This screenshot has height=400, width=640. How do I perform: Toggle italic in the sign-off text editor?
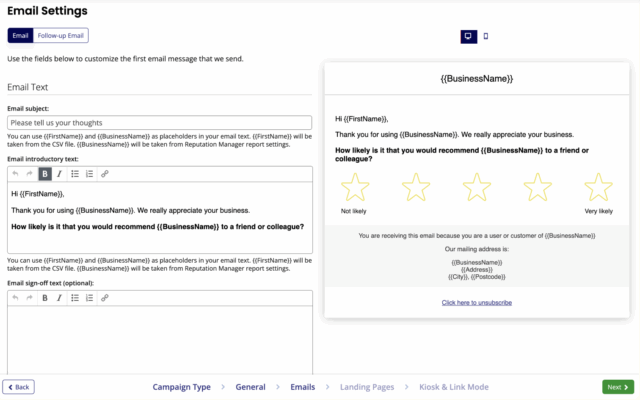click(x=59, y=298)
